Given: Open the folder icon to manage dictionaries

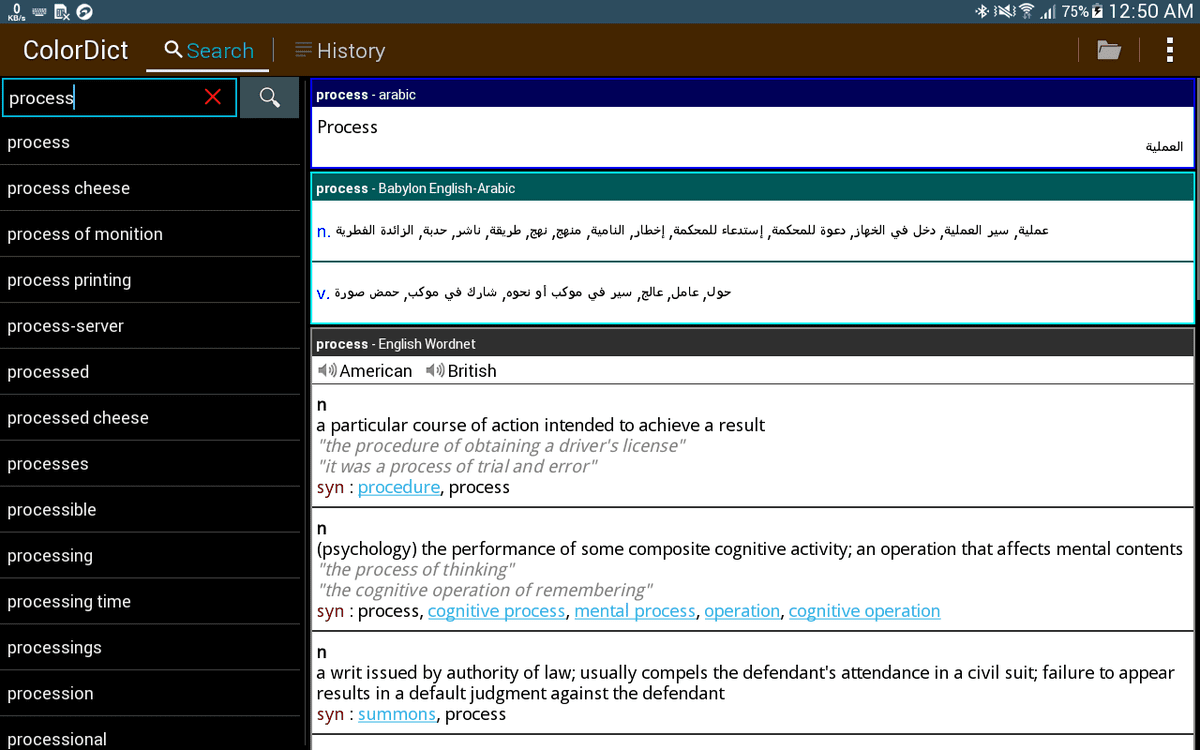Looking at the screenshot, I should [1108, 50].
